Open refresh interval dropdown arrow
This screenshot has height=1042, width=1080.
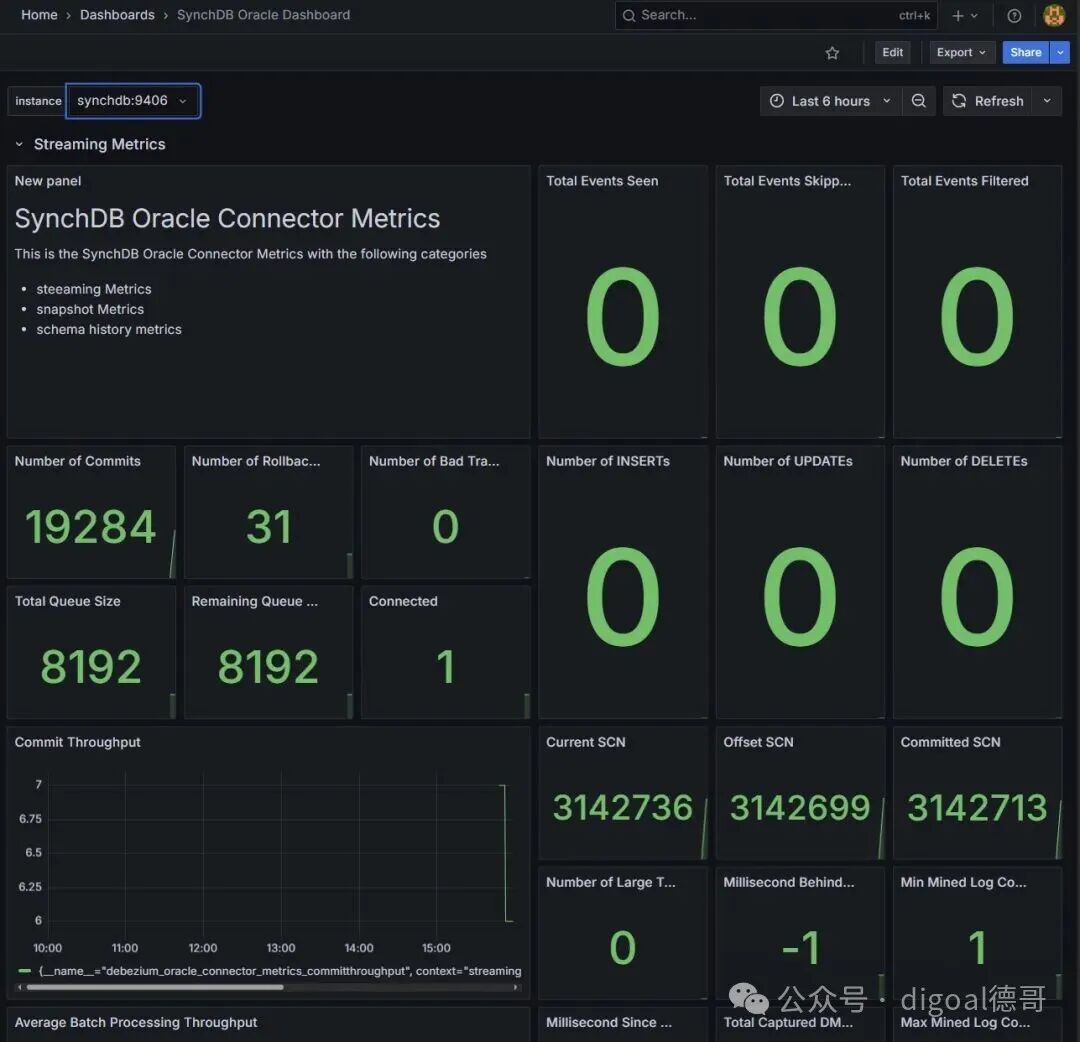[x=1047, y=101]
